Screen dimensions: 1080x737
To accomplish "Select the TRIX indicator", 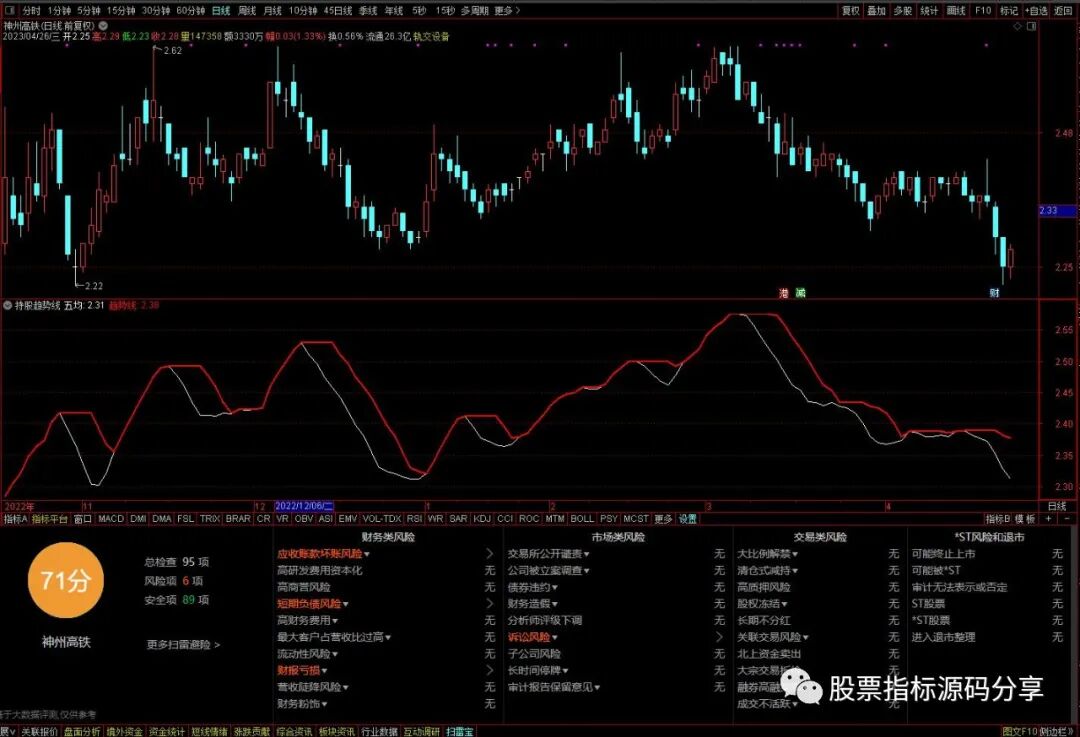I will [x=209, y=519].
